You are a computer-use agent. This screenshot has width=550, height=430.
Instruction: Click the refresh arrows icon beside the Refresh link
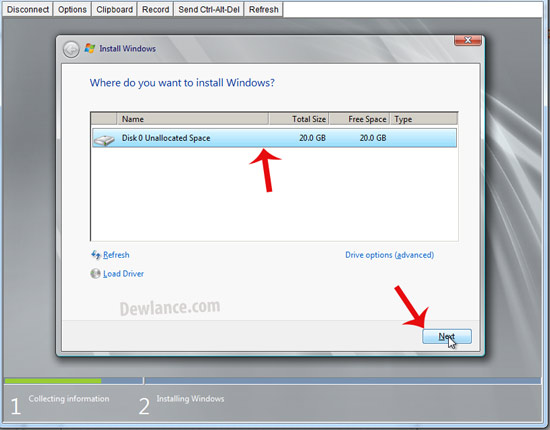(96, 255)
